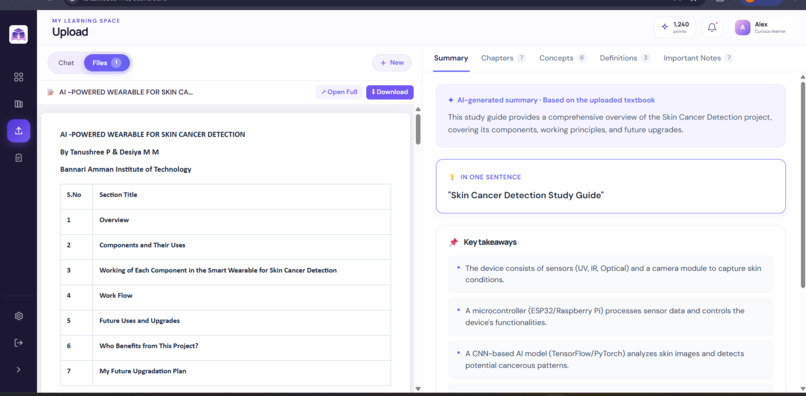806x396 pixels.
Task: Download the uploaded file
Action: tap(390, 92)
